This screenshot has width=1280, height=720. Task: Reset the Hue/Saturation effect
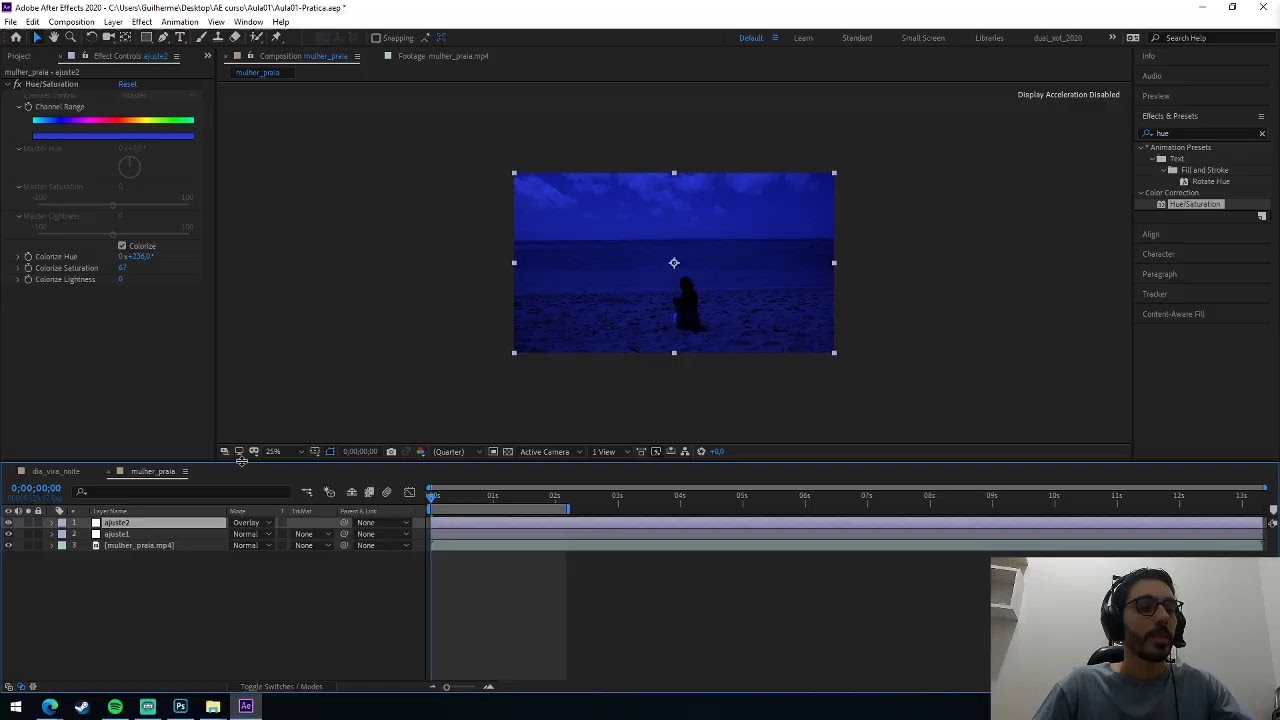[127, 84]
